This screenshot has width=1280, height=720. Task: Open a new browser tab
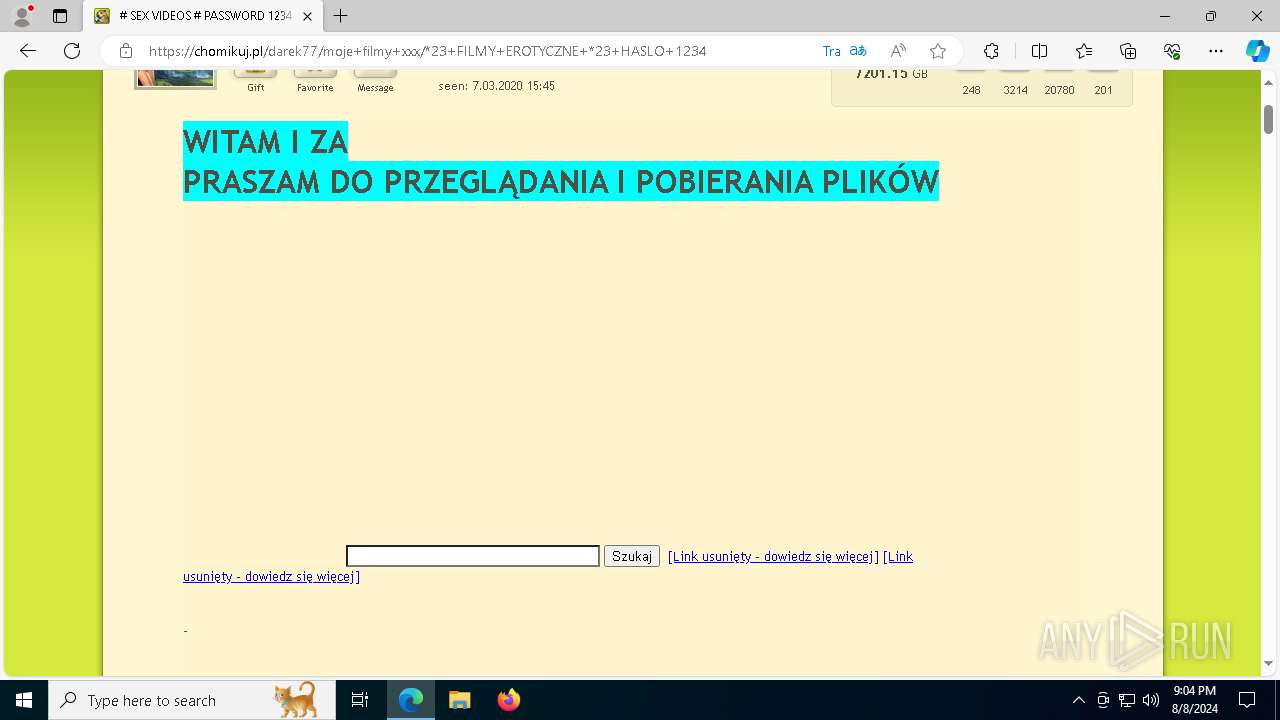coord(341,16)
